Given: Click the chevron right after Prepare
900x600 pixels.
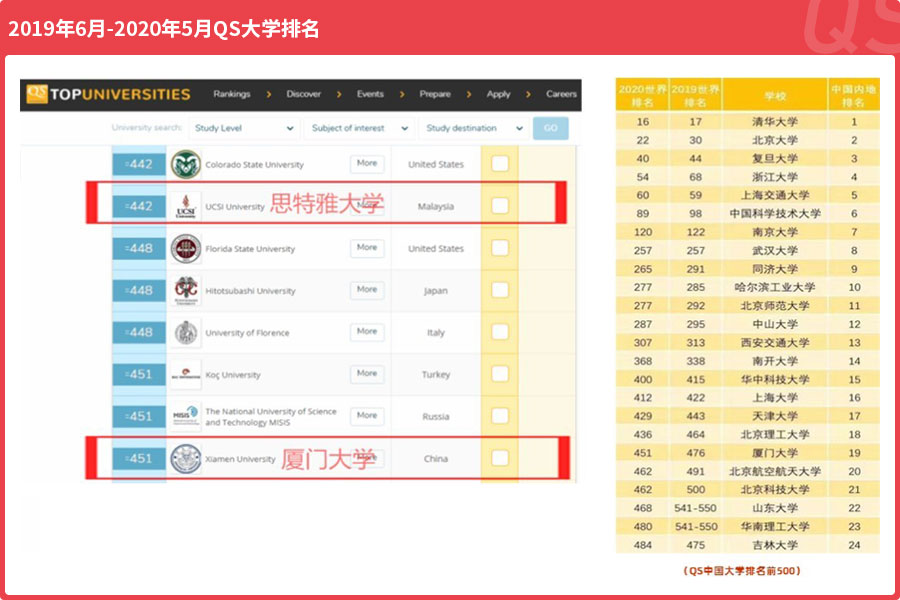Looking at the screenshot, I should point(469,94).
